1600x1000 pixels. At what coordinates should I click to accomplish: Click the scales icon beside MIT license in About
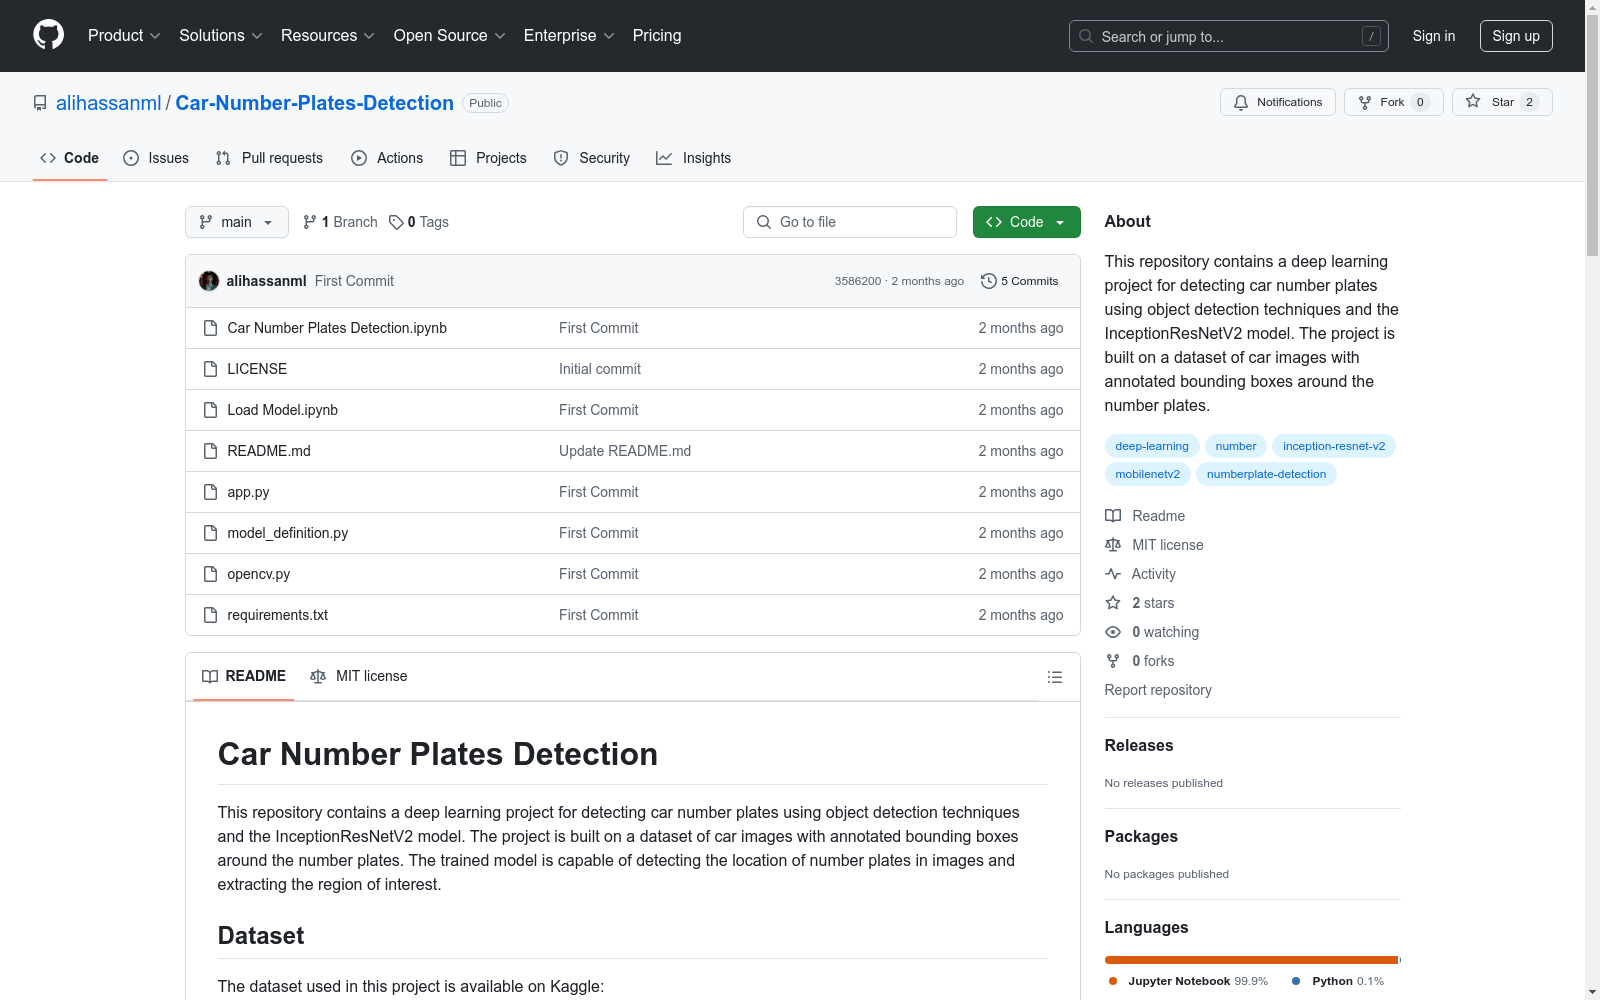click(1113, 545)
